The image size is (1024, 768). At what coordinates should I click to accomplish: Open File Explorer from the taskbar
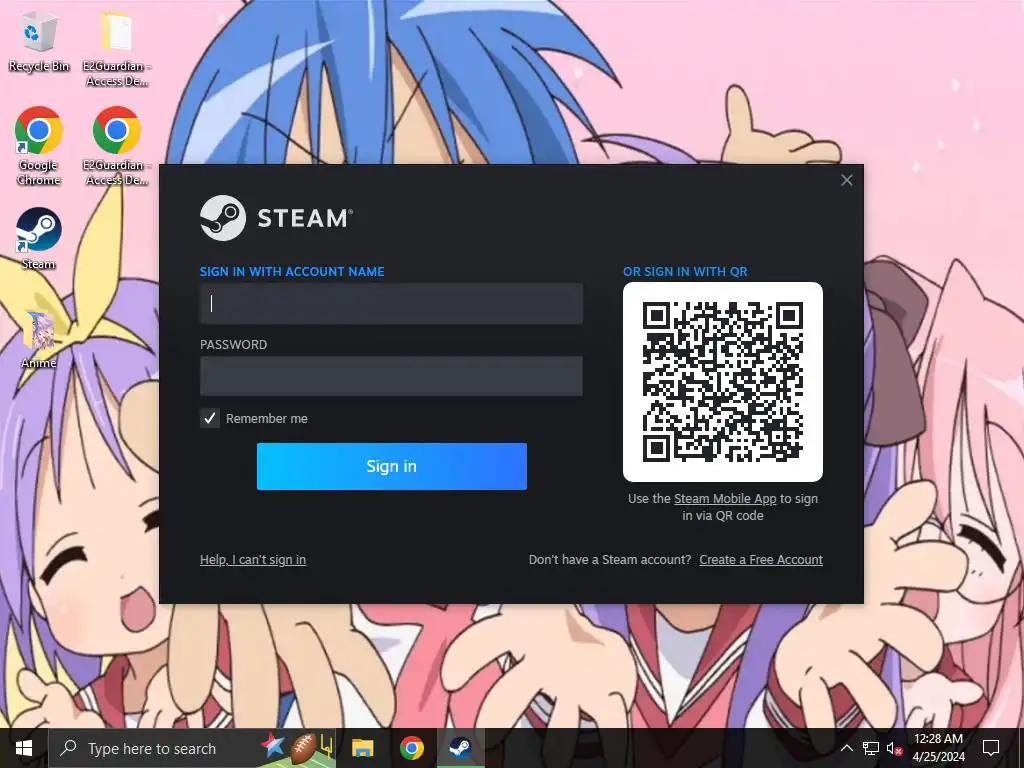point(362,748)
